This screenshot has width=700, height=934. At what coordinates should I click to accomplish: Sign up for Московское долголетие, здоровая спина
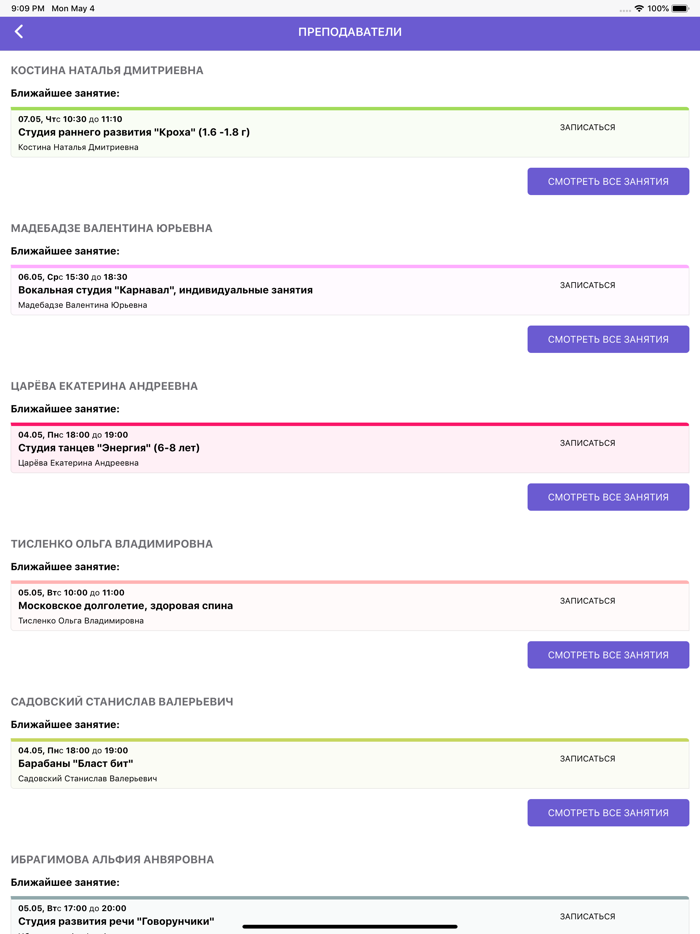(x=587, y=601)
